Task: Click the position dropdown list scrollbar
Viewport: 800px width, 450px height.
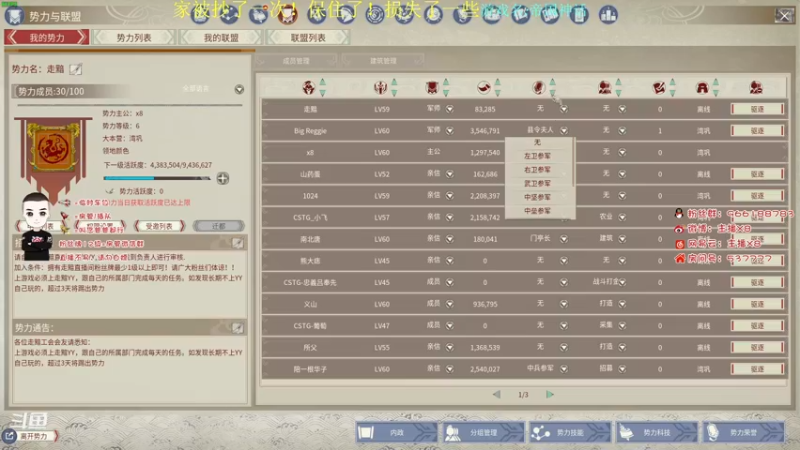Action: click(x=573, y=162)
